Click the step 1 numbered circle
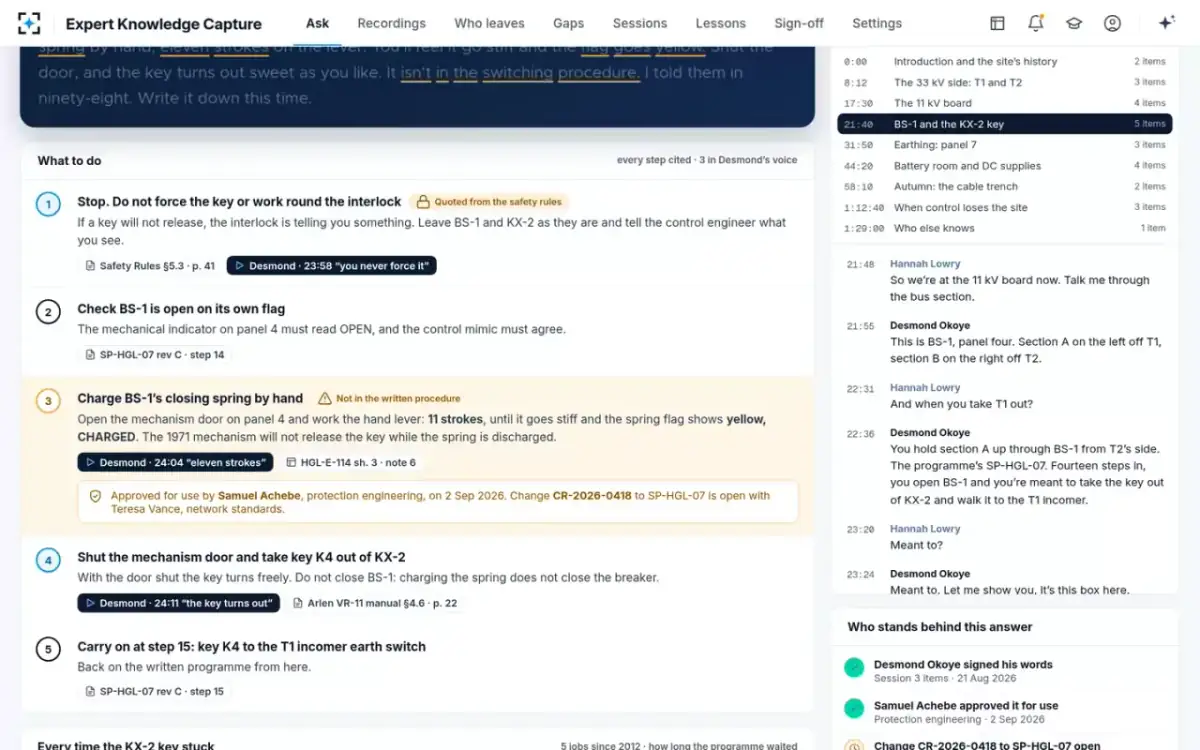 point(48,205)
